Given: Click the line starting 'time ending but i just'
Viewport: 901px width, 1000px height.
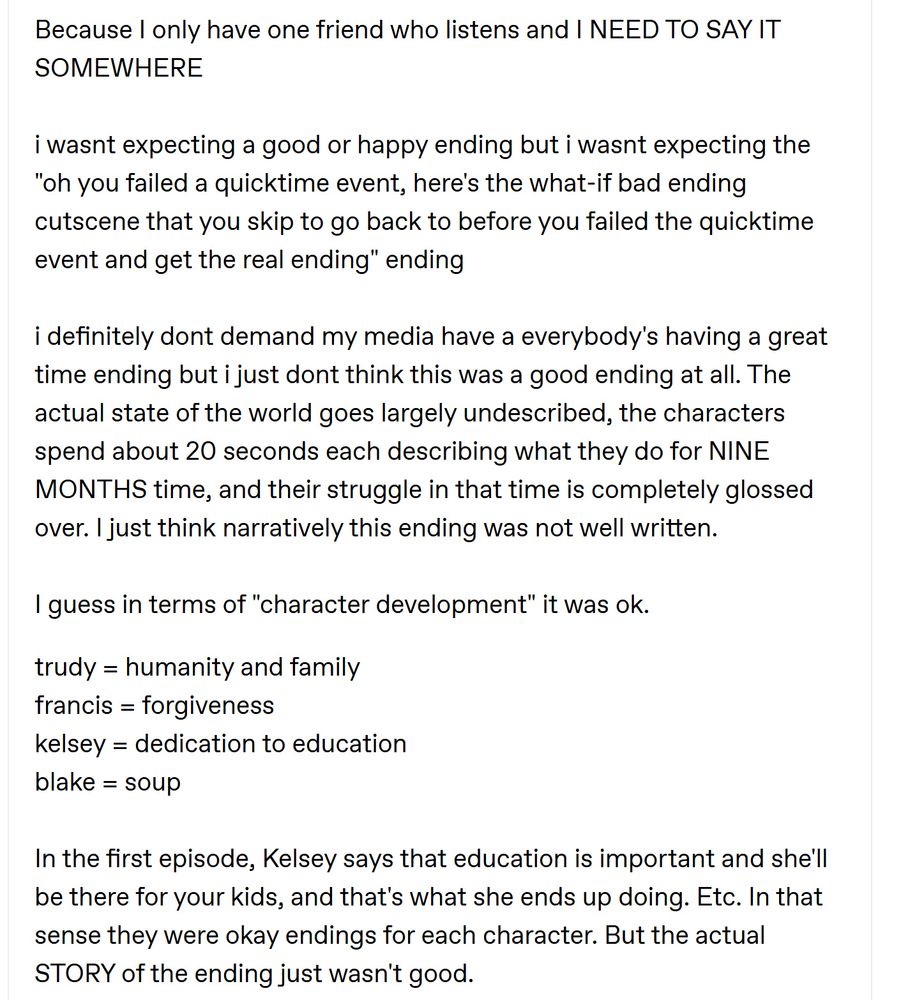Looking at the screenshot, I should point(413,374).
